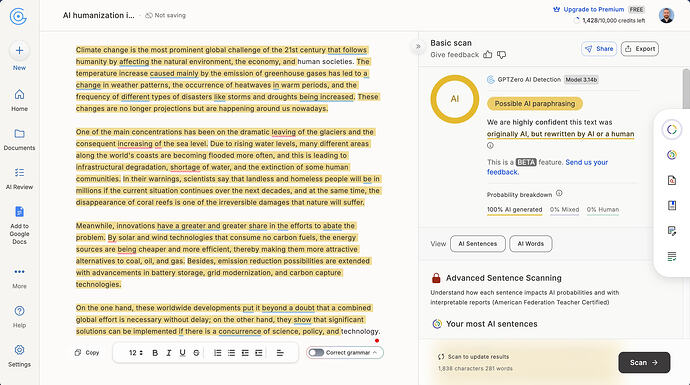Insert a bulleted list
Viewport: 690px width, 385px height.
coord(231,353)
